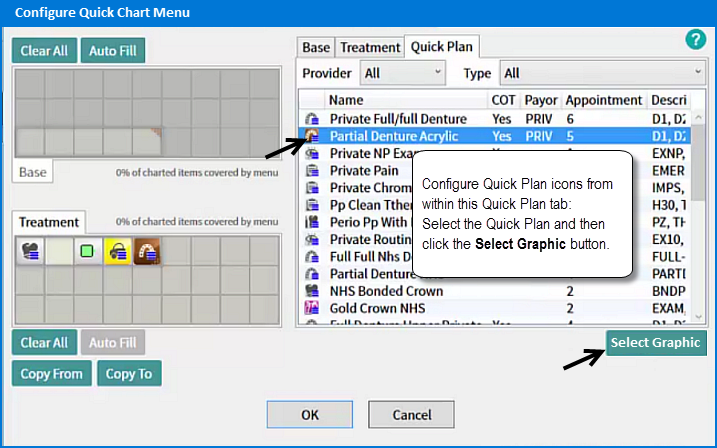Sort by the COT column header

(503, 100)
